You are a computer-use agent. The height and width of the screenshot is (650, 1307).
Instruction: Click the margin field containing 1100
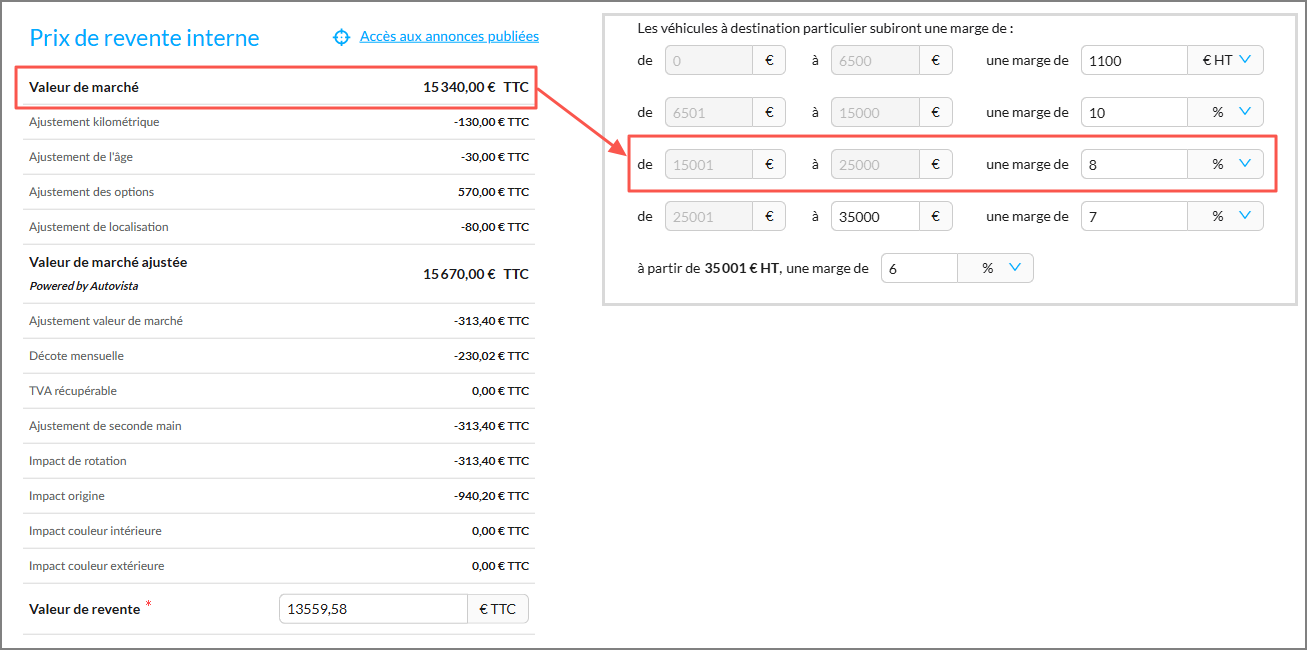(1134, 60)
